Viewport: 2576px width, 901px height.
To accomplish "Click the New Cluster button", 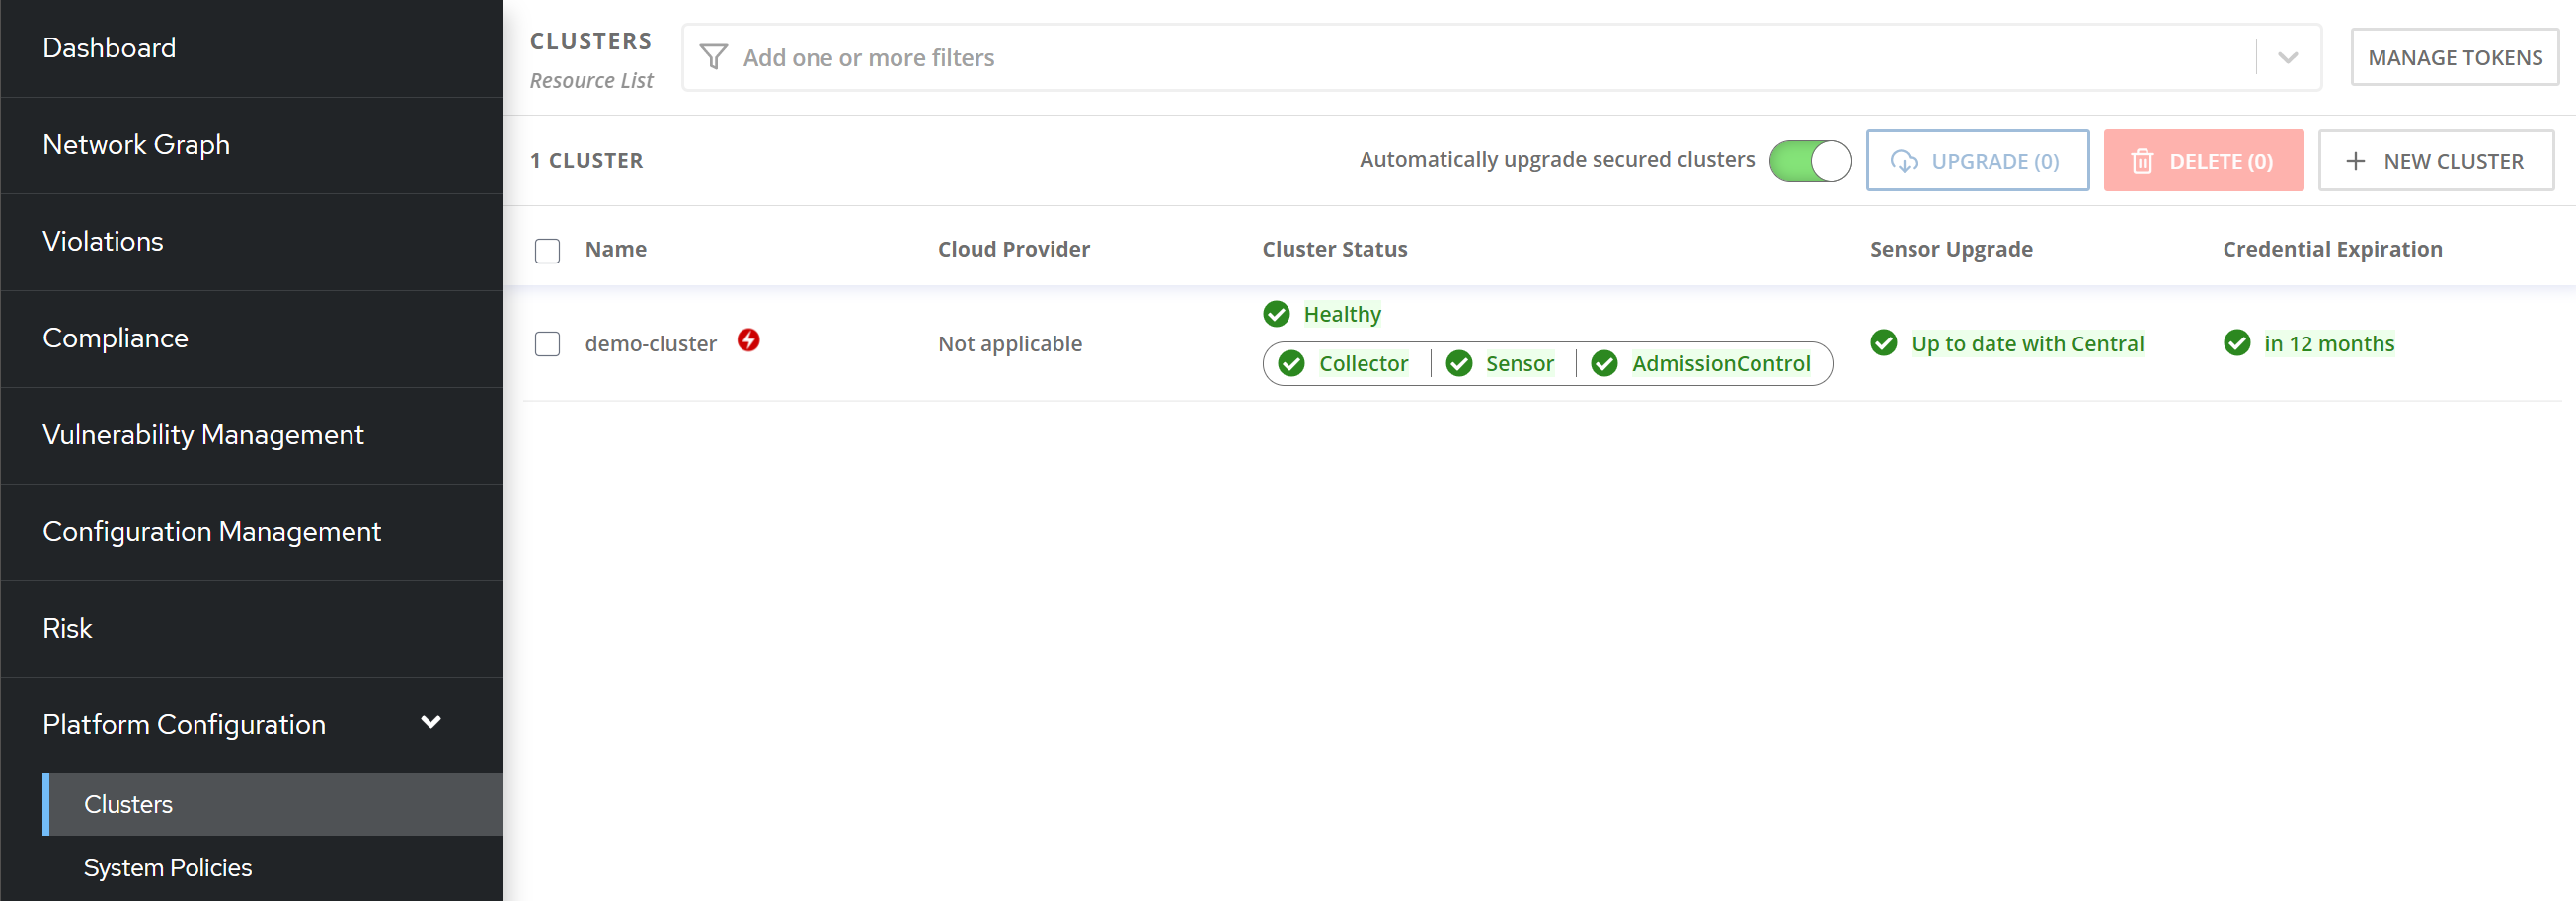I will point(2436,161).
